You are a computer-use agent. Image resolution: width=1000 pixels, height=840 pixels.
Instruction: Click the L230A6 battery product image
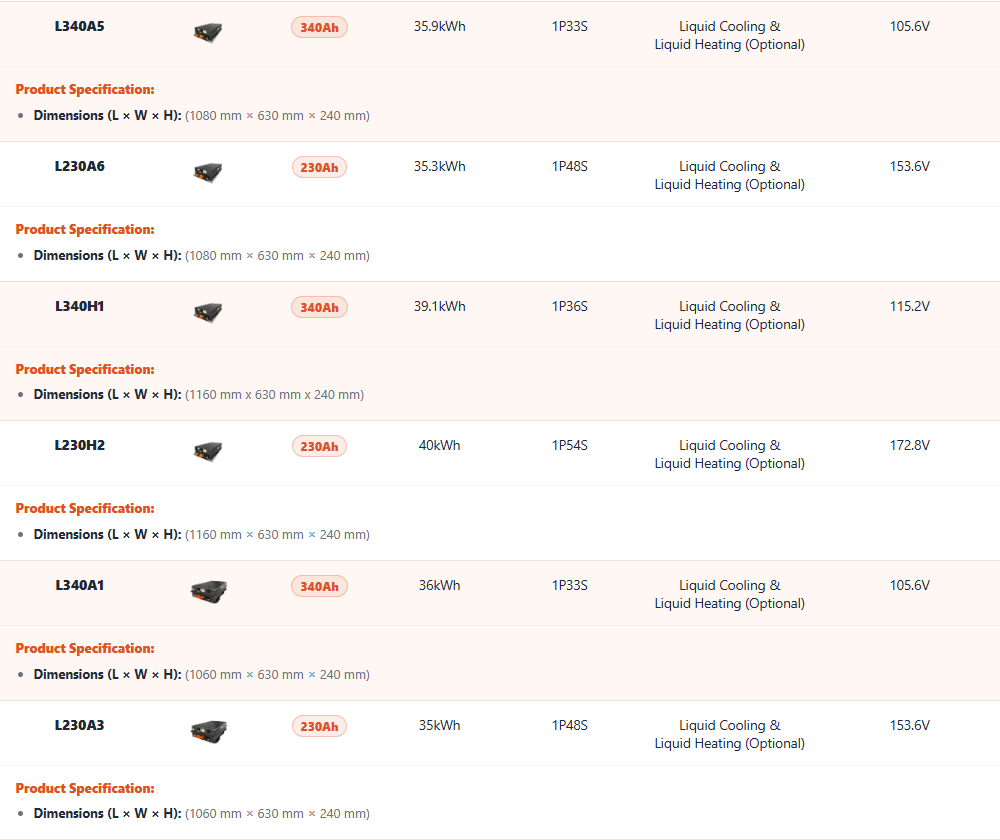click(x=208, y=171)
